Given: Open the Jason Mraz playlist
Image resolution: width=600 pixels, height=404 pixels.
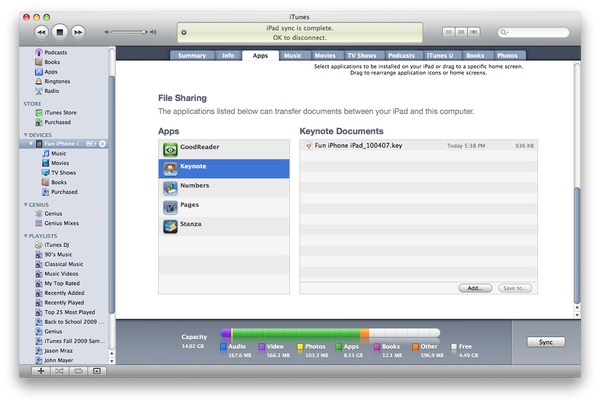Looking at the screenshot, I should point(58,351).
